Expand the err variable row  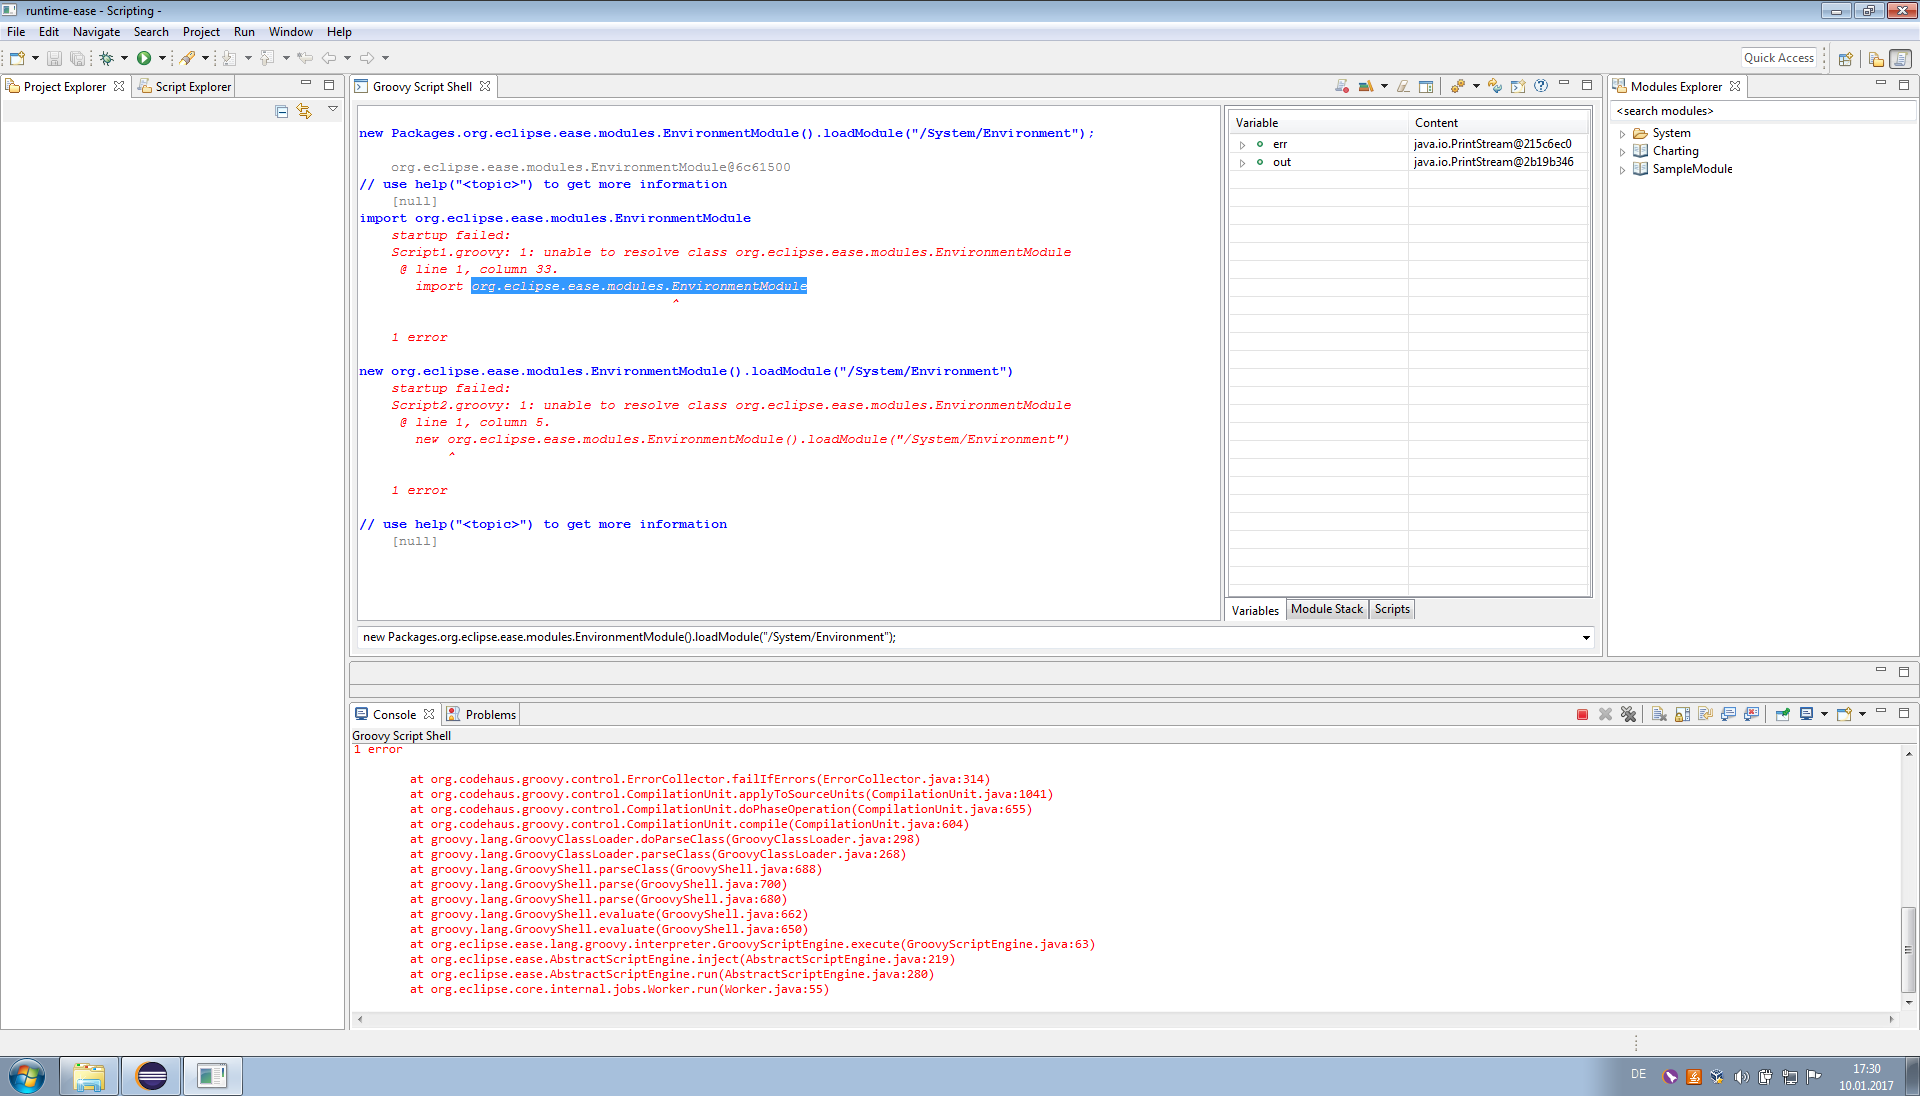tap(1242, 145)
